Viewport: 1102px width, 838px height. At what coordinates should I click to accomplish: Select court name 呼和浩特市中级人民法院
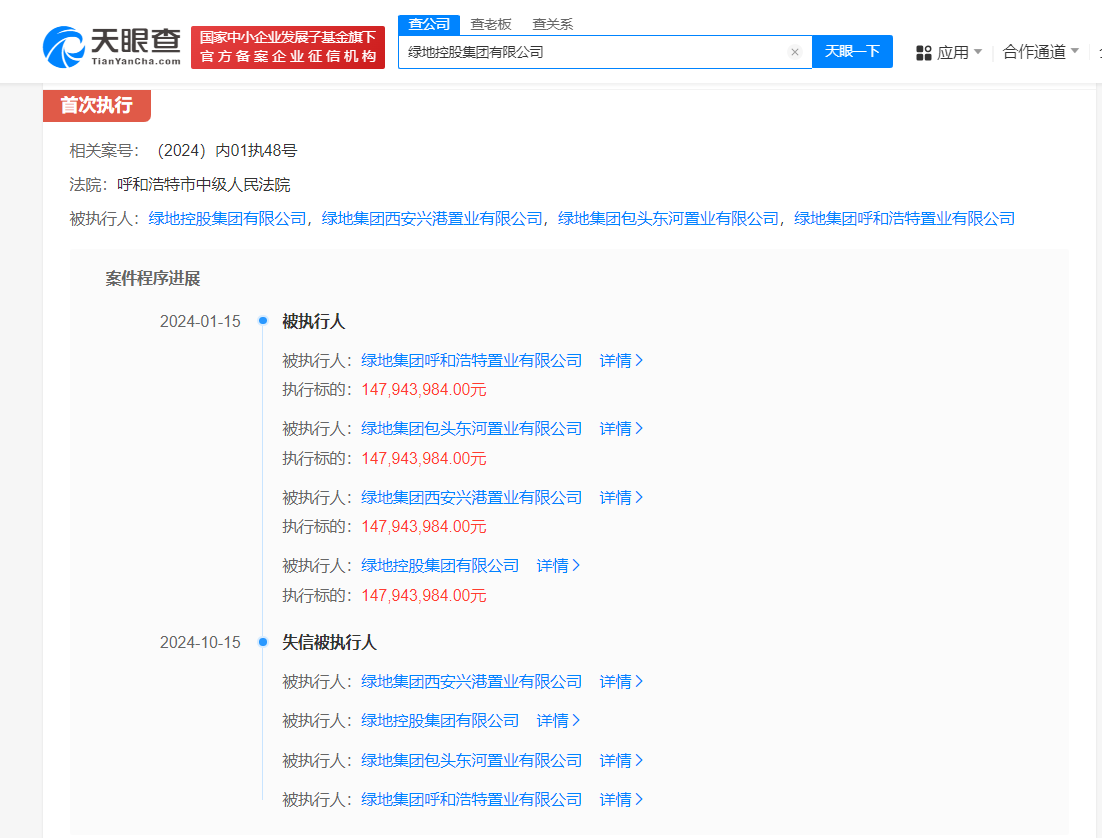tap(204, 185)
